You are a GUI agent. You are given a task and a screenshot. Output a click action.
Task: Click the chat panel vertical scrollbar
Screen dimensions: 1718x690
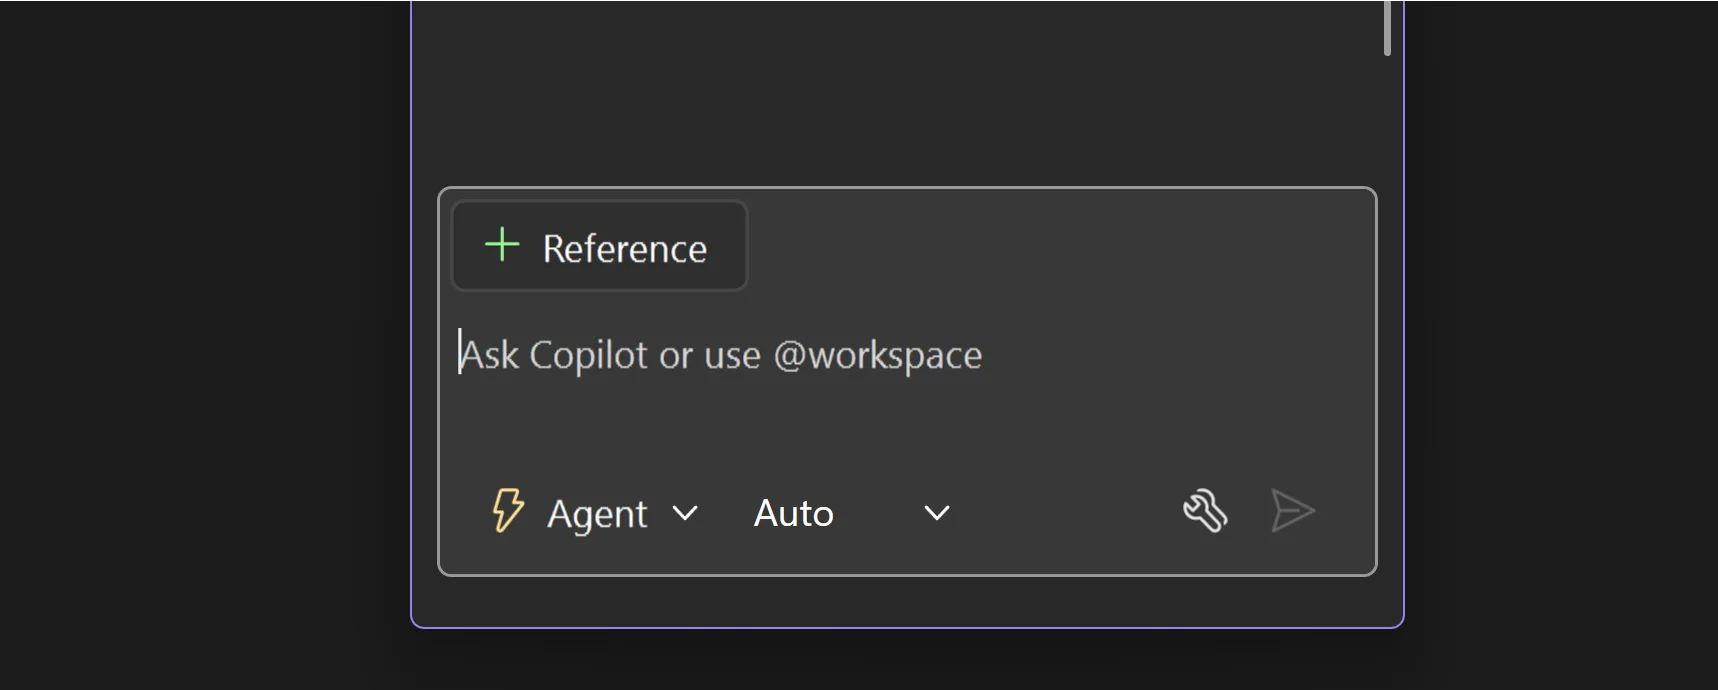tap(1387, 28)
